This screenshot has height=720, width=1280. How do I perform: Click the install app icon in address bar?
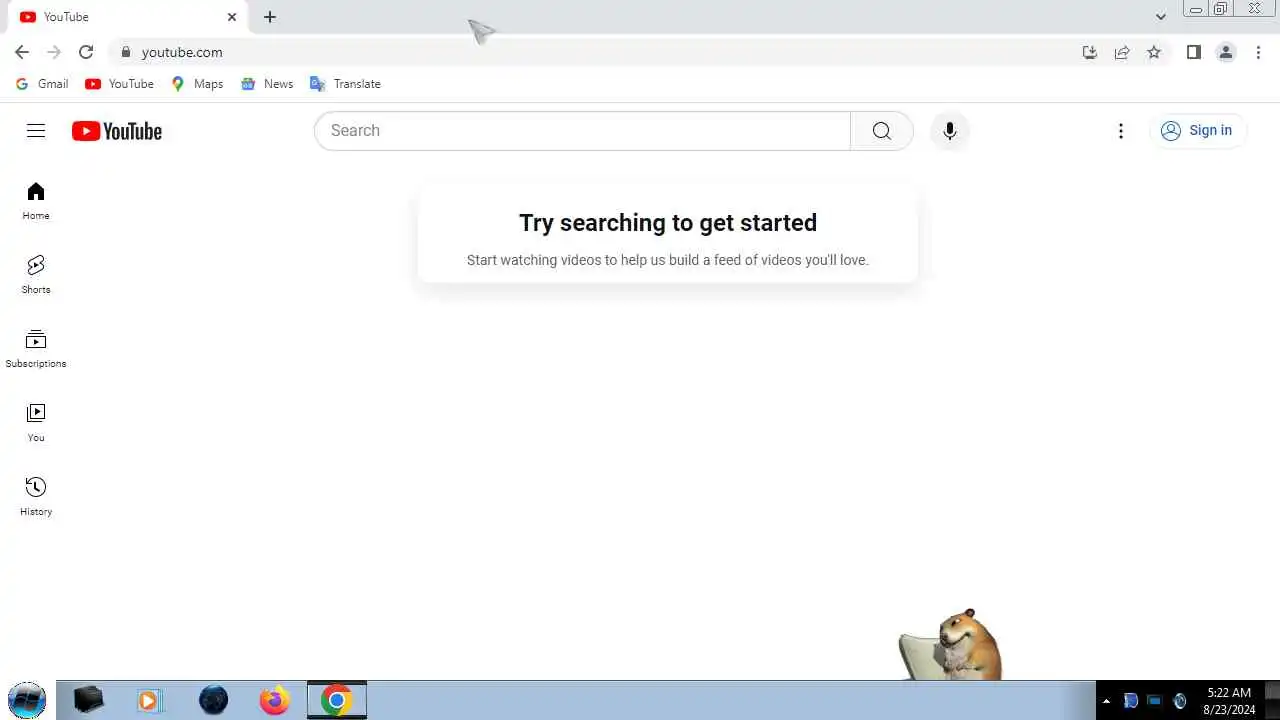(1090, 52)
